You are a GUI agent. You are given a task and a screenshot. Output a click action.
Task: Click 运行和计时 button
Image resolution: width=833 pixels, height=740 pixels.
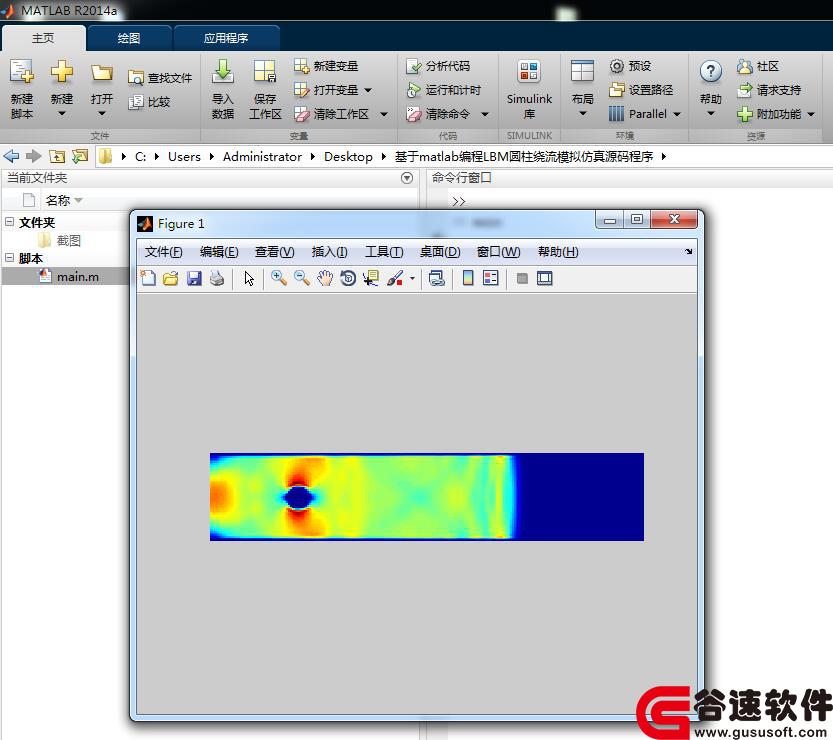(x=444, y=90)
